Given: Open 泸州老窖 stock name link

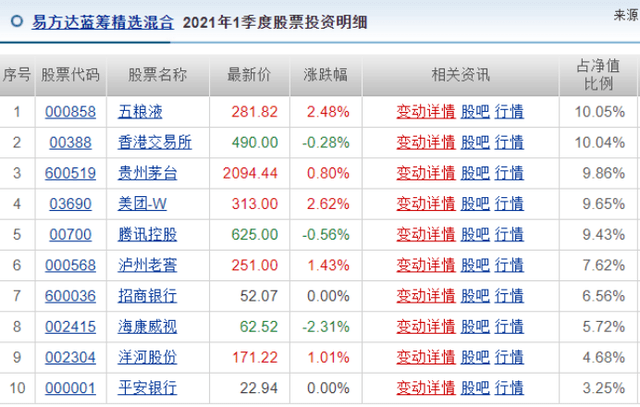Looking at the screenshot, I should point(147,265).
